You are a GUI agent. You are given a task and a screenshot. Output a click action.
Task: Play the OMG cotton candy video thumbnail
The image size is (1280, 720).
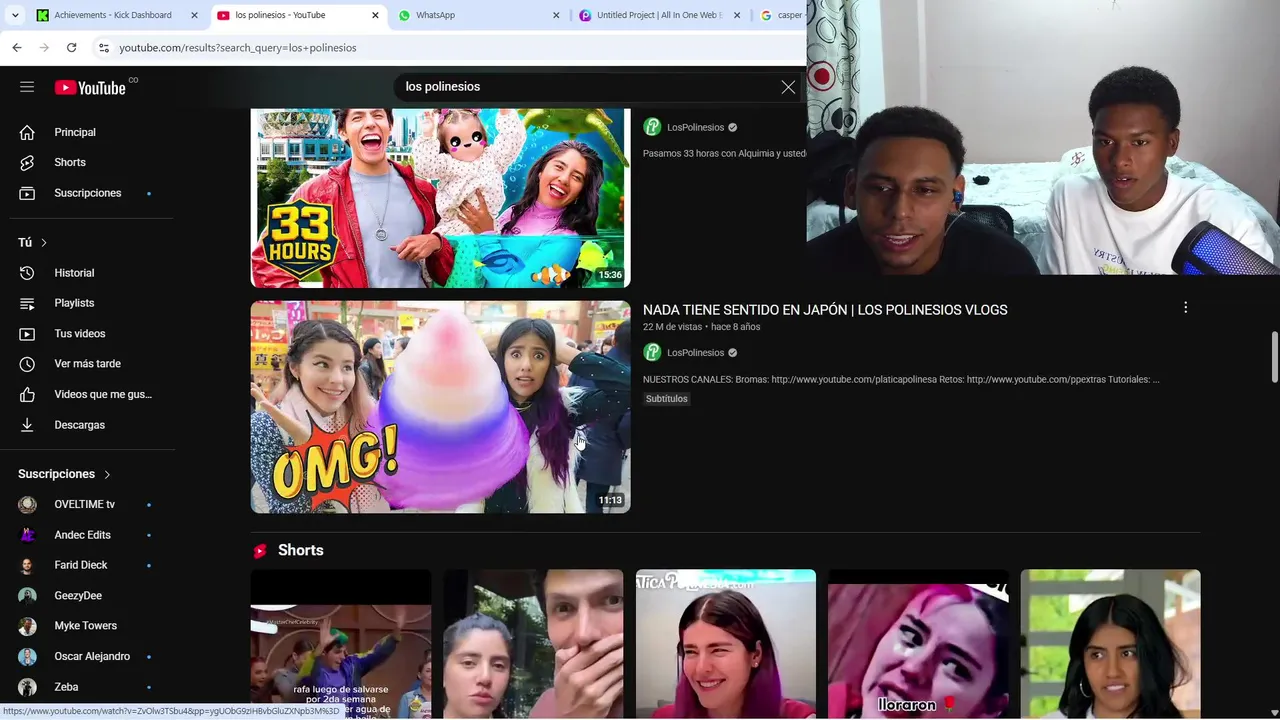coord(440,407)
